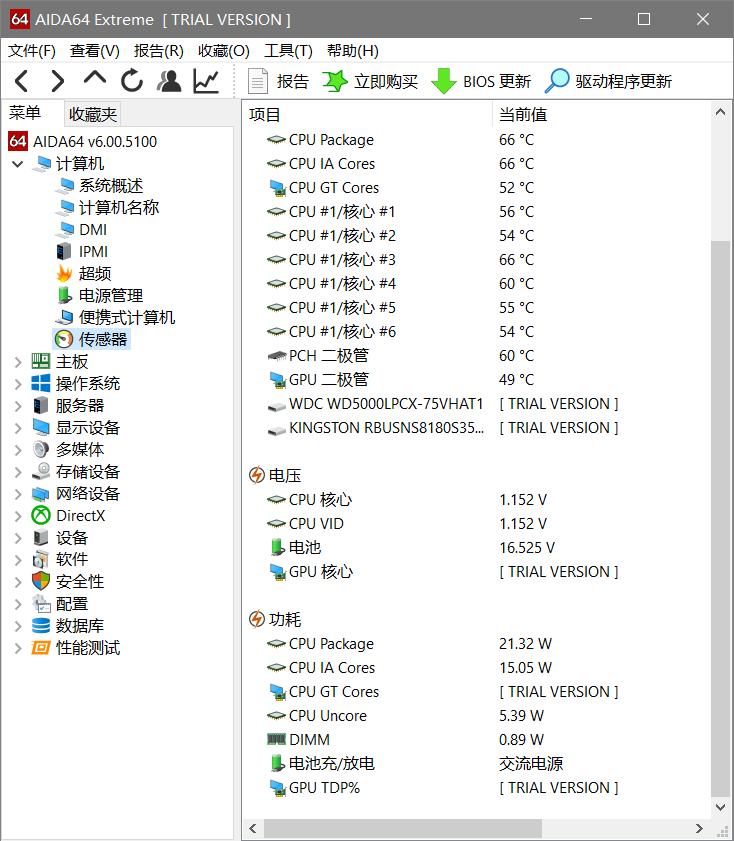Select the DMI tree item
Viewport: 734px width, 841px height.
coord(93,230)
